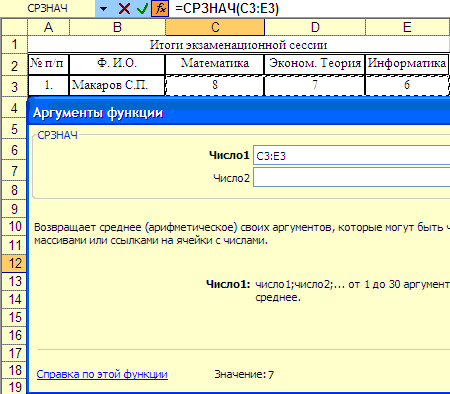This screenshot has width=450, height=394.
Task: Select row 17 header
Action: pyautogui.click(x=14, y=353)
